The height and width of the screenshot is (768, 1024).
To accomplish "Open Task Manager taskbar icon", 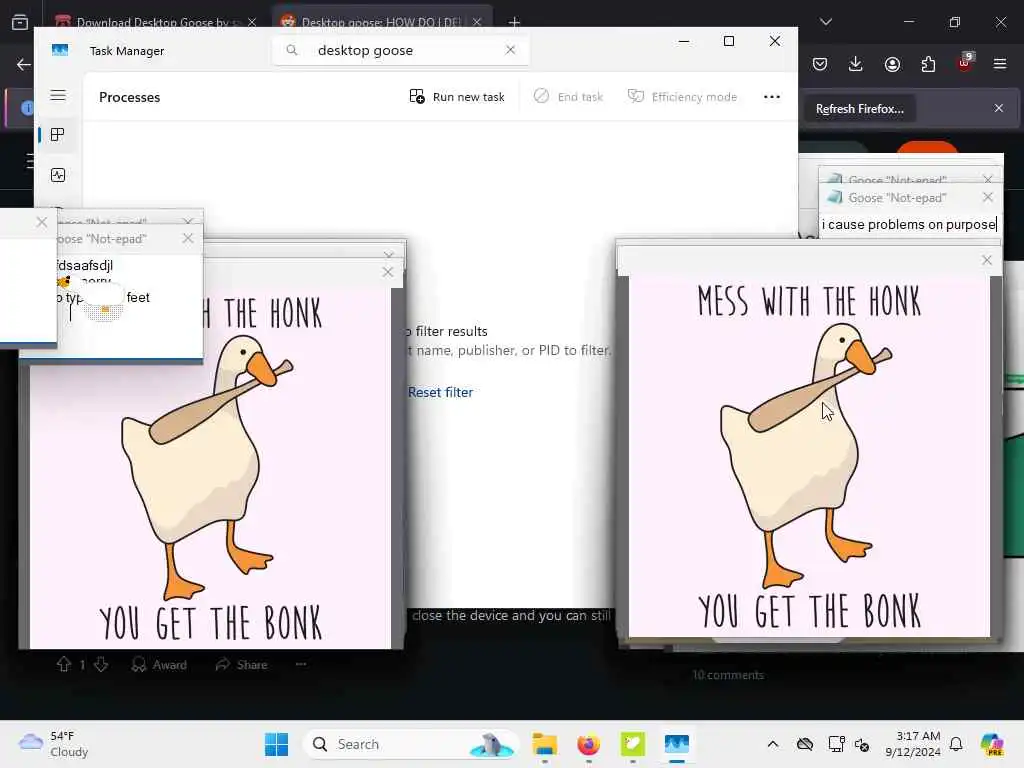I will pyautogui.click(x=677, y=744).
